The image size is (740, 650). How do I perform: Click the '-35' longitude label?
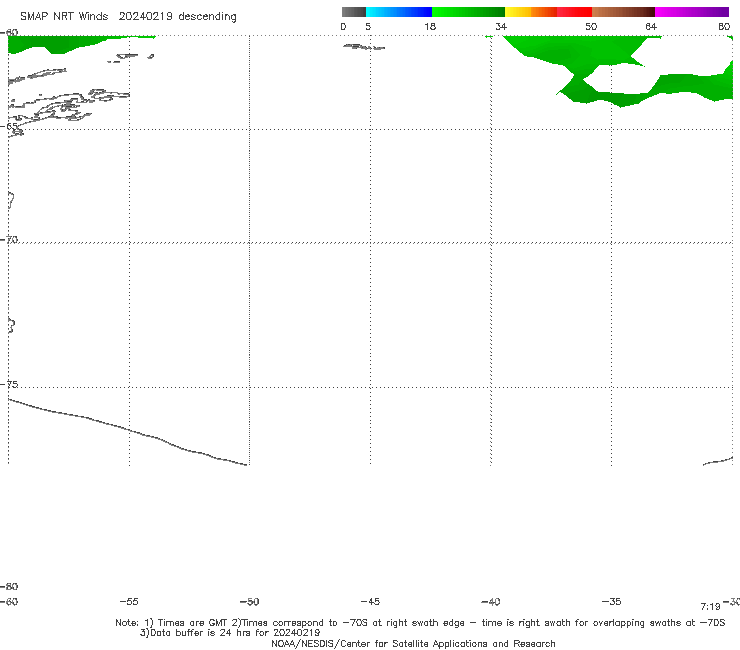(x=612, y=602)
